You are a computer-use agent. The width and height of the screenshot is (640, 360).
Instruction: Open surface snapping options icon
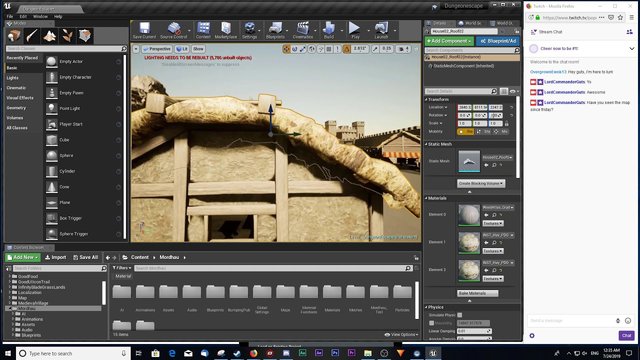tap(321, 49)
